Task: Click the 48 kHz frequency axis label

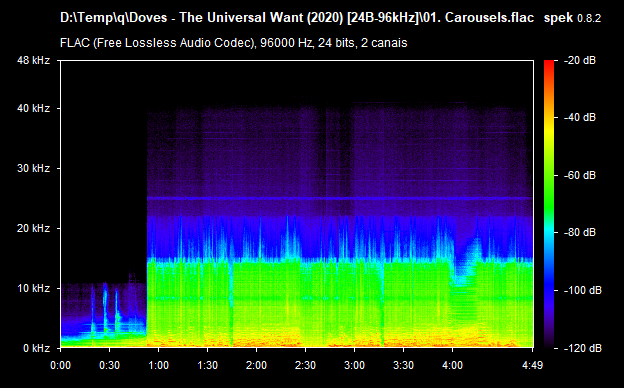Action: (33, 60)
